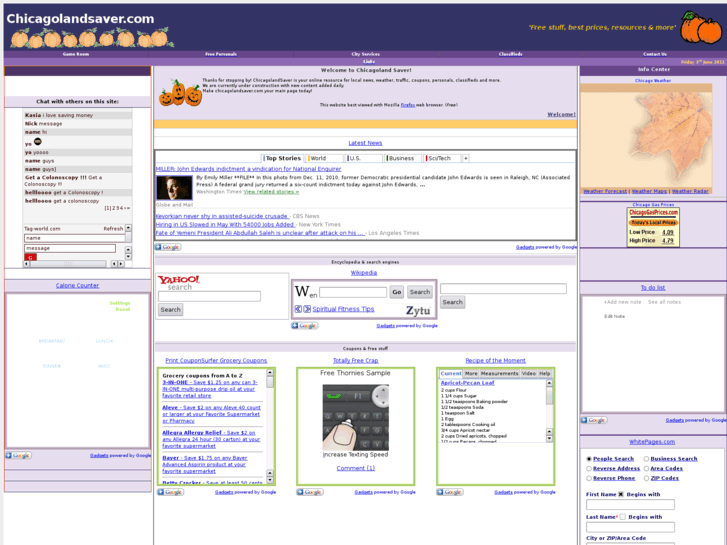Open the Apricot-Pecan Loaf recipe link

pyautogui.click(x=467, y=383)
